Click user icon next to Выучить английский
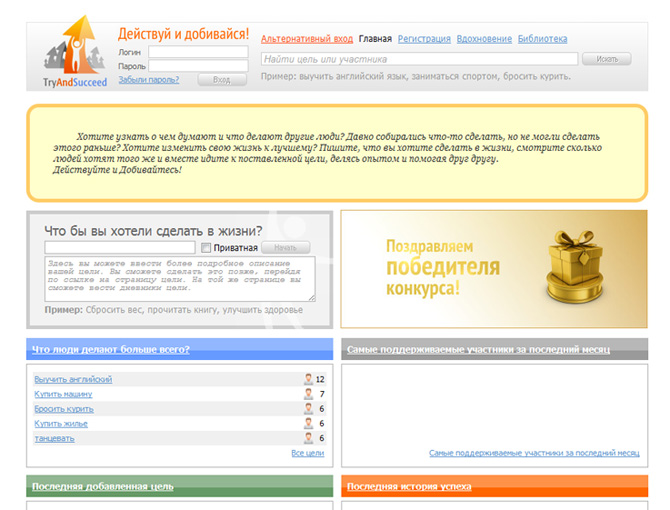 (308, 380)
